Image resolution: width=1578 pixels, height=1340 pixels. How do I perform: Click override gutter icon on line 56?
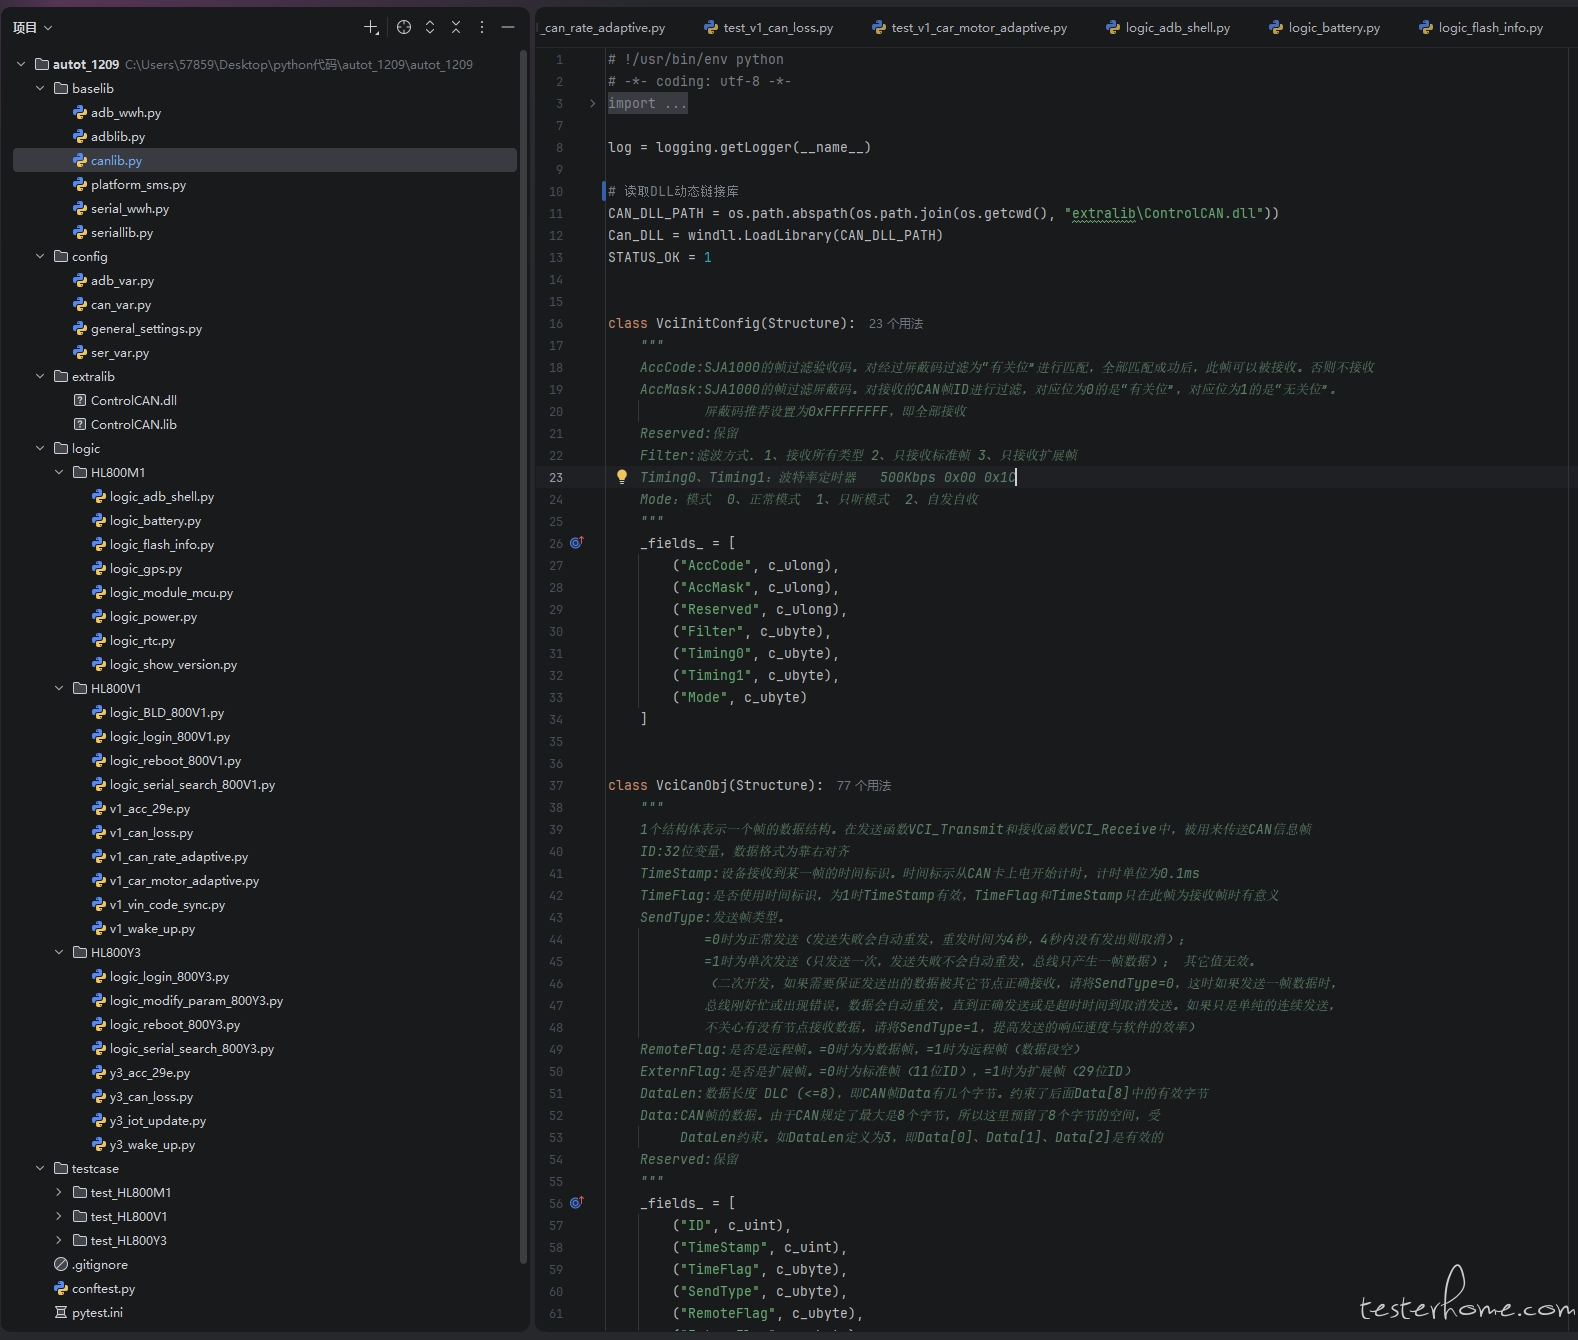(576, 1203)
